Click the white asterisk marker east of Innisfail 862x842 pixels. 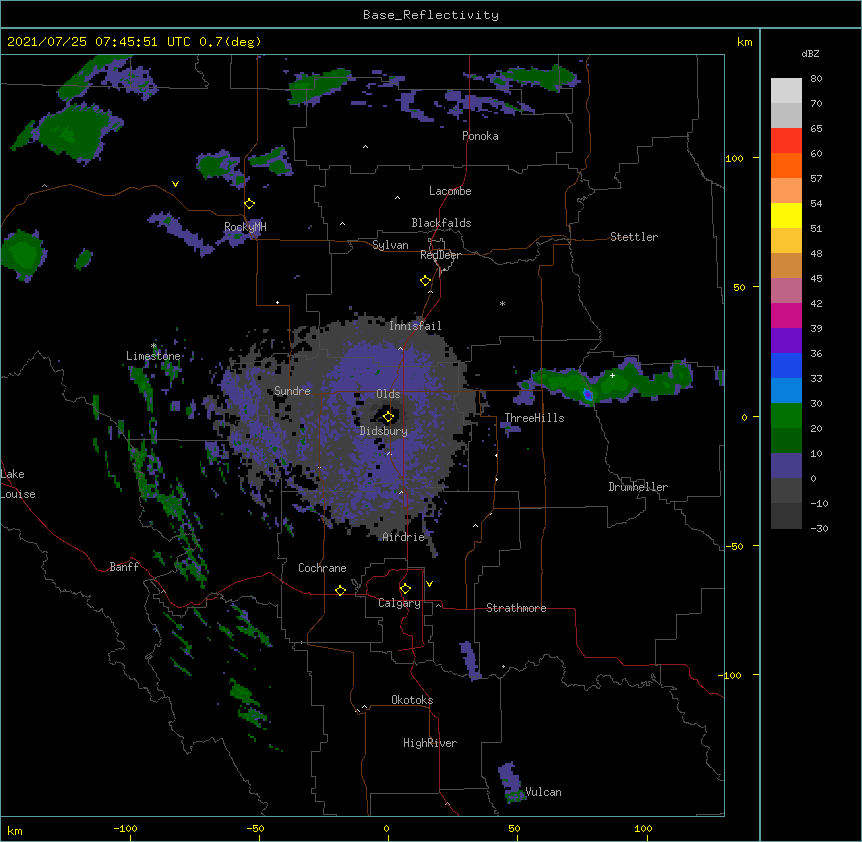(502, 303)
